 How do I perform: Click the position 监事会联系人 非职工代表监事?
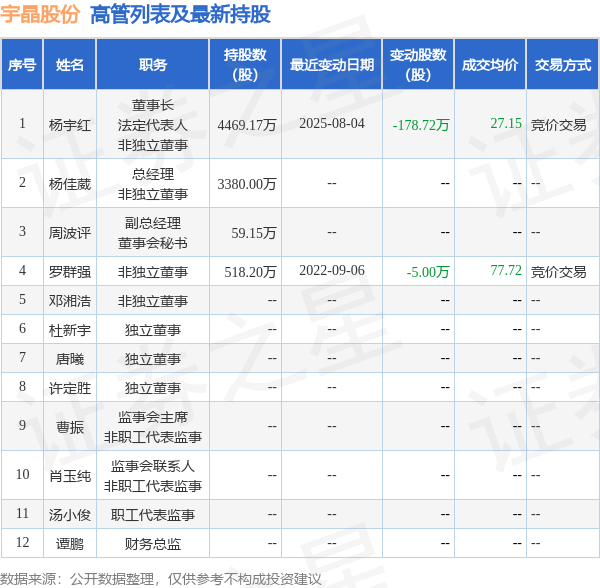tap(153, 476)
